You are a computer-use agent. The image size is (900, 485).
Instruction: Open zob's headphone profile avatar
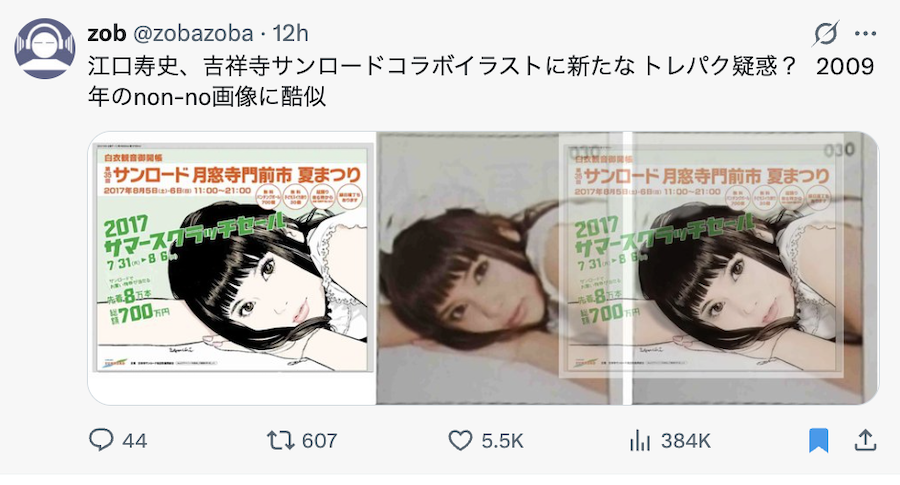tap(45, 48)
